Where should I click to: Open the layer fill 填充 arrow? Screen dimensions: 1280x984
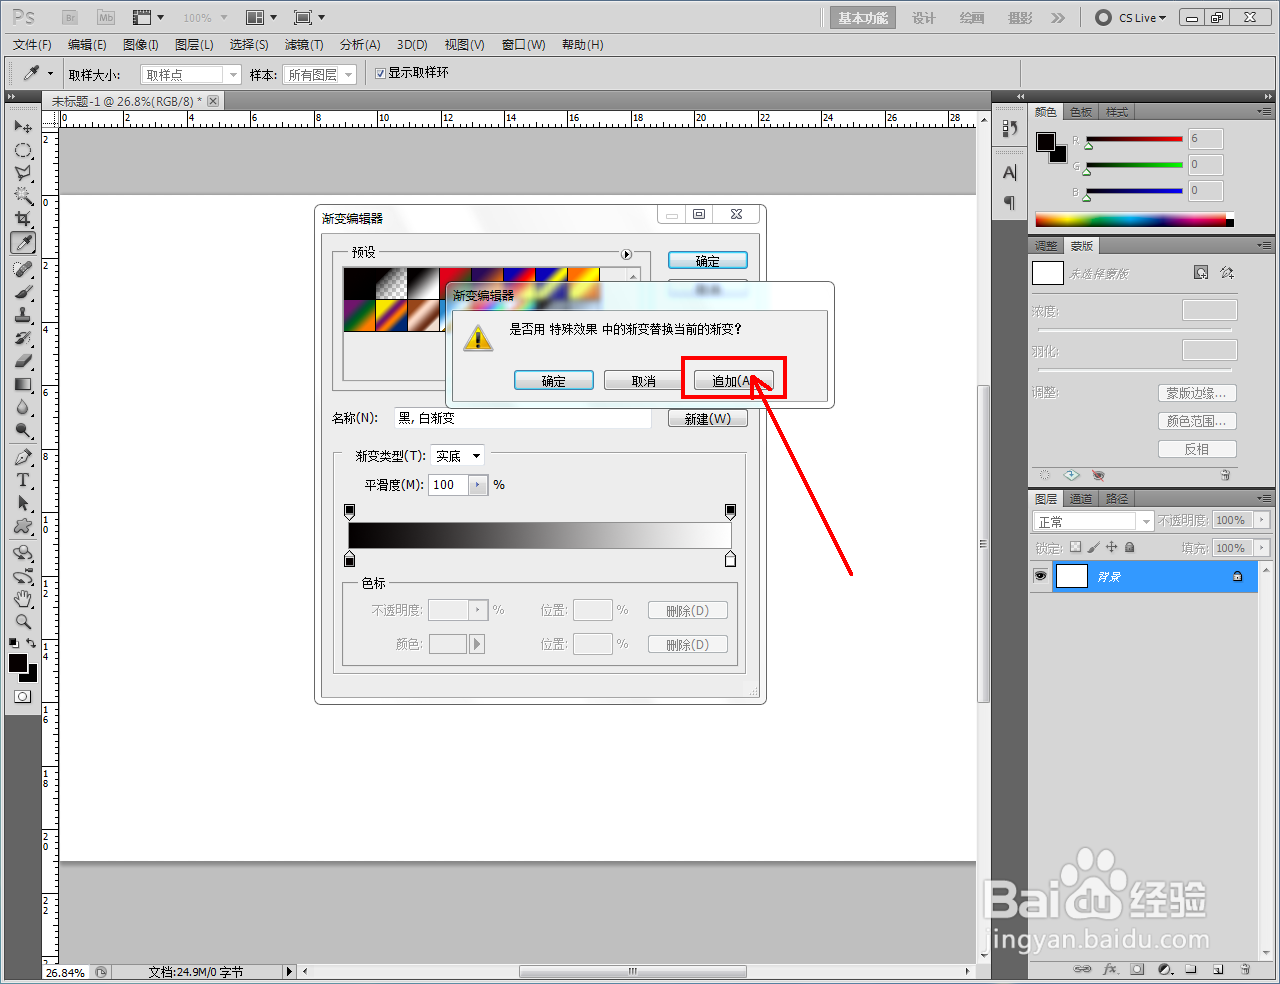coord(1262,548)
